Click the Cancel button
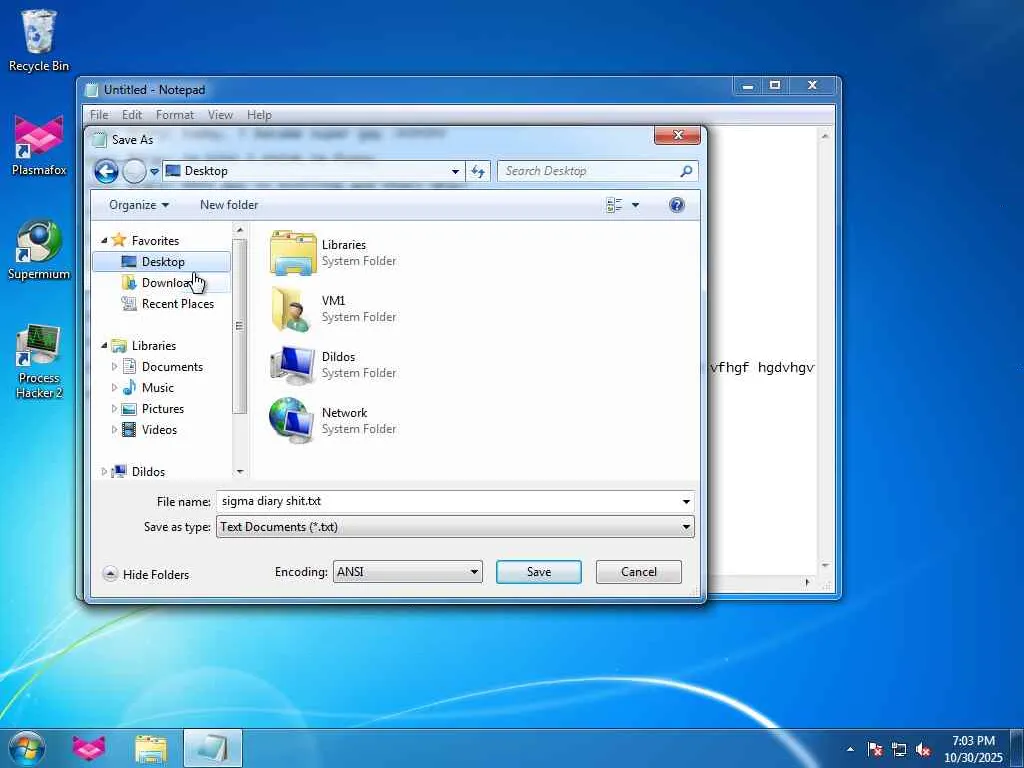This screenshot has width=1024, height=768. tap(639, 571)
